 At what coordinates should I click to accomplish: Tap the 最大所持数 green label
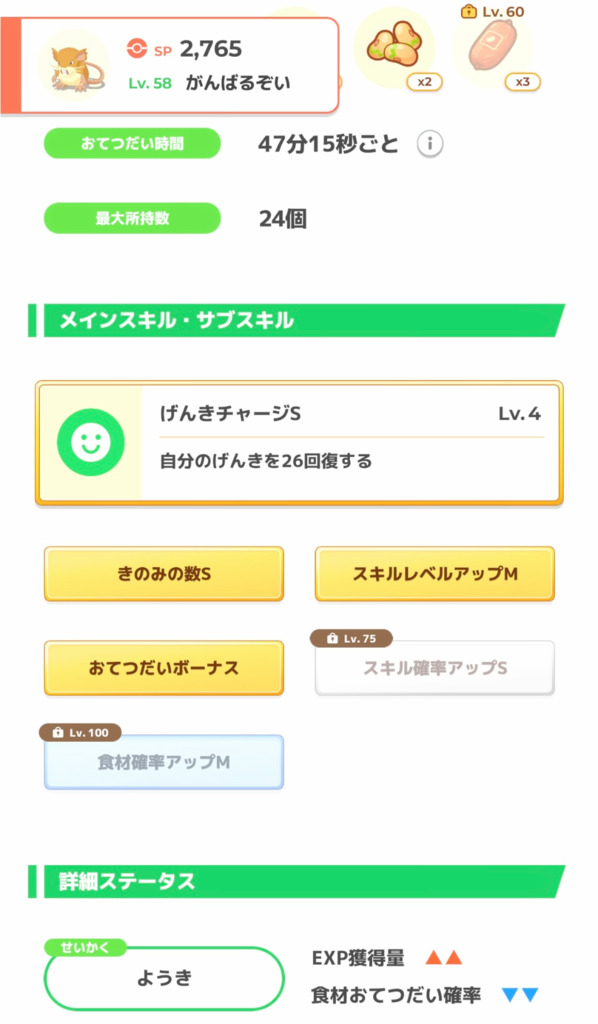132,218
